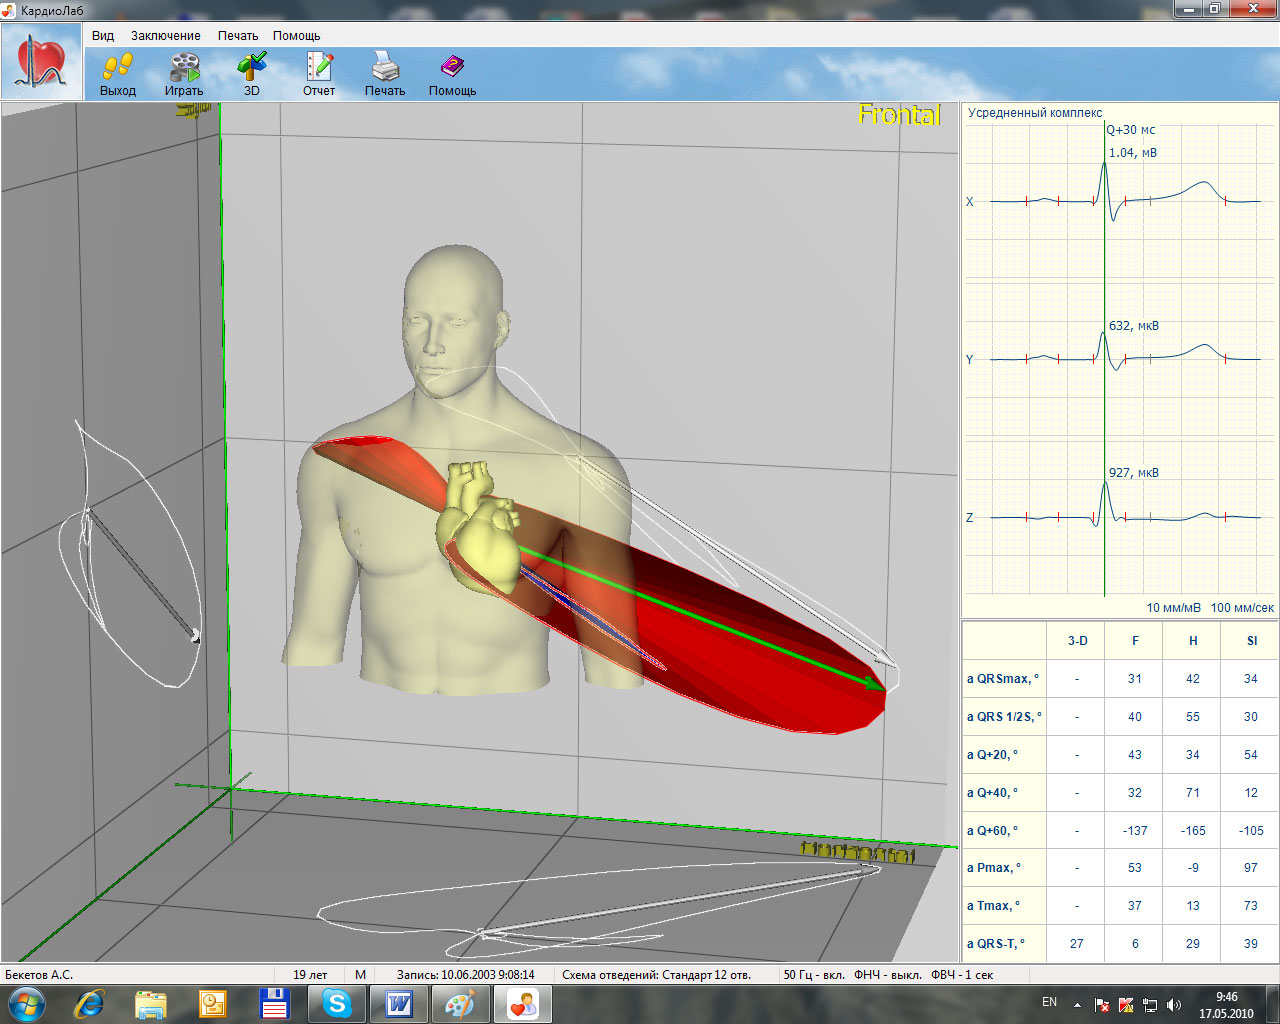Open the Вид menu
This screenshot has width=1280, height=1024.
point(103,35)
